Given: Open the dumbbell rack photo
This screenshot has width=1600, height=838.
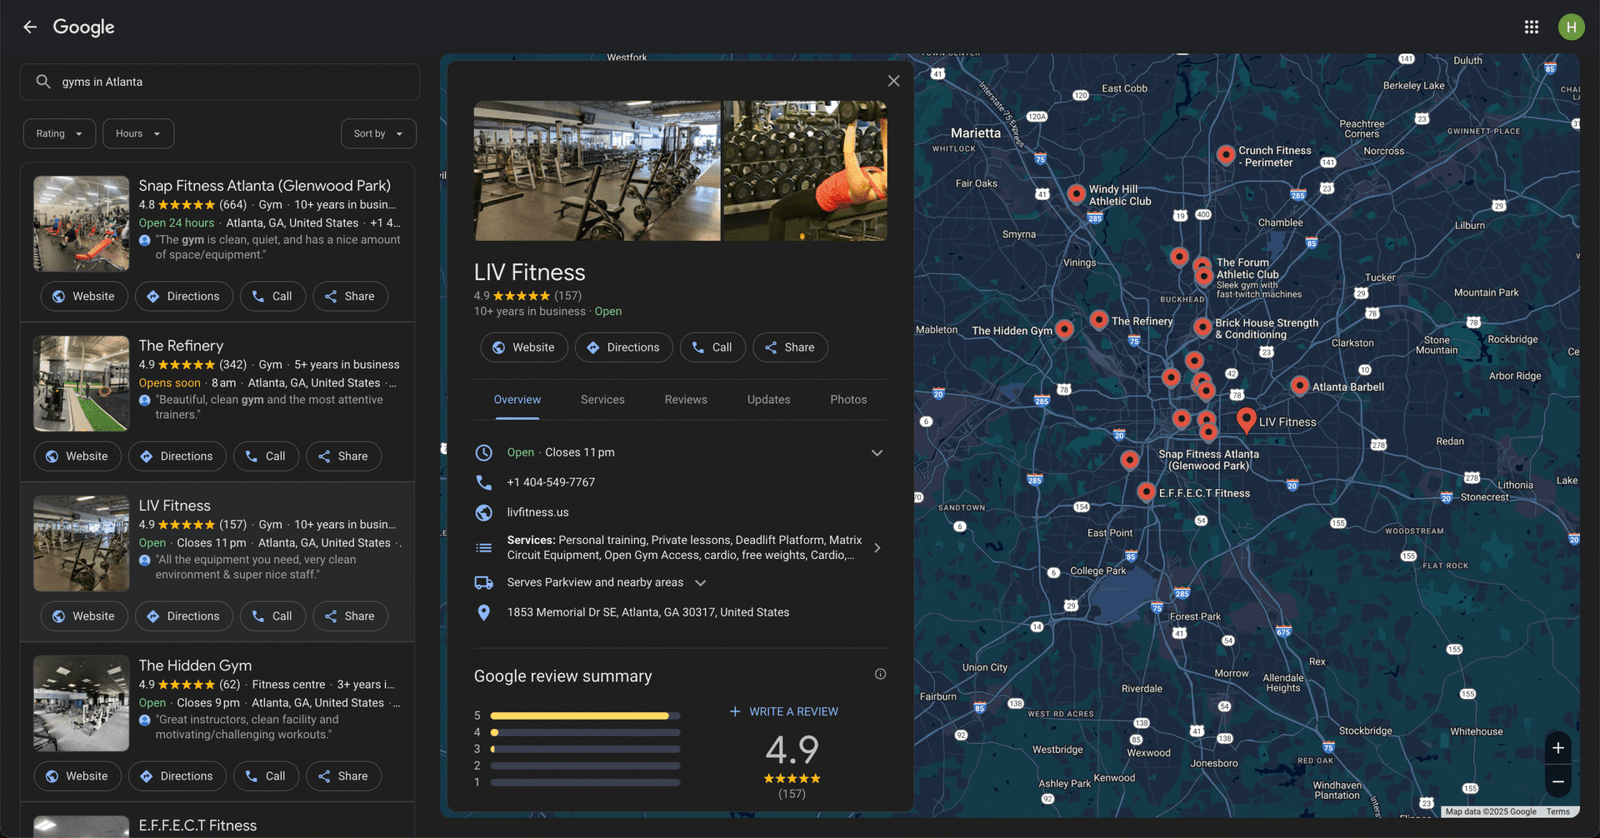Looking at the screenshot, I should tap(805, 170).
